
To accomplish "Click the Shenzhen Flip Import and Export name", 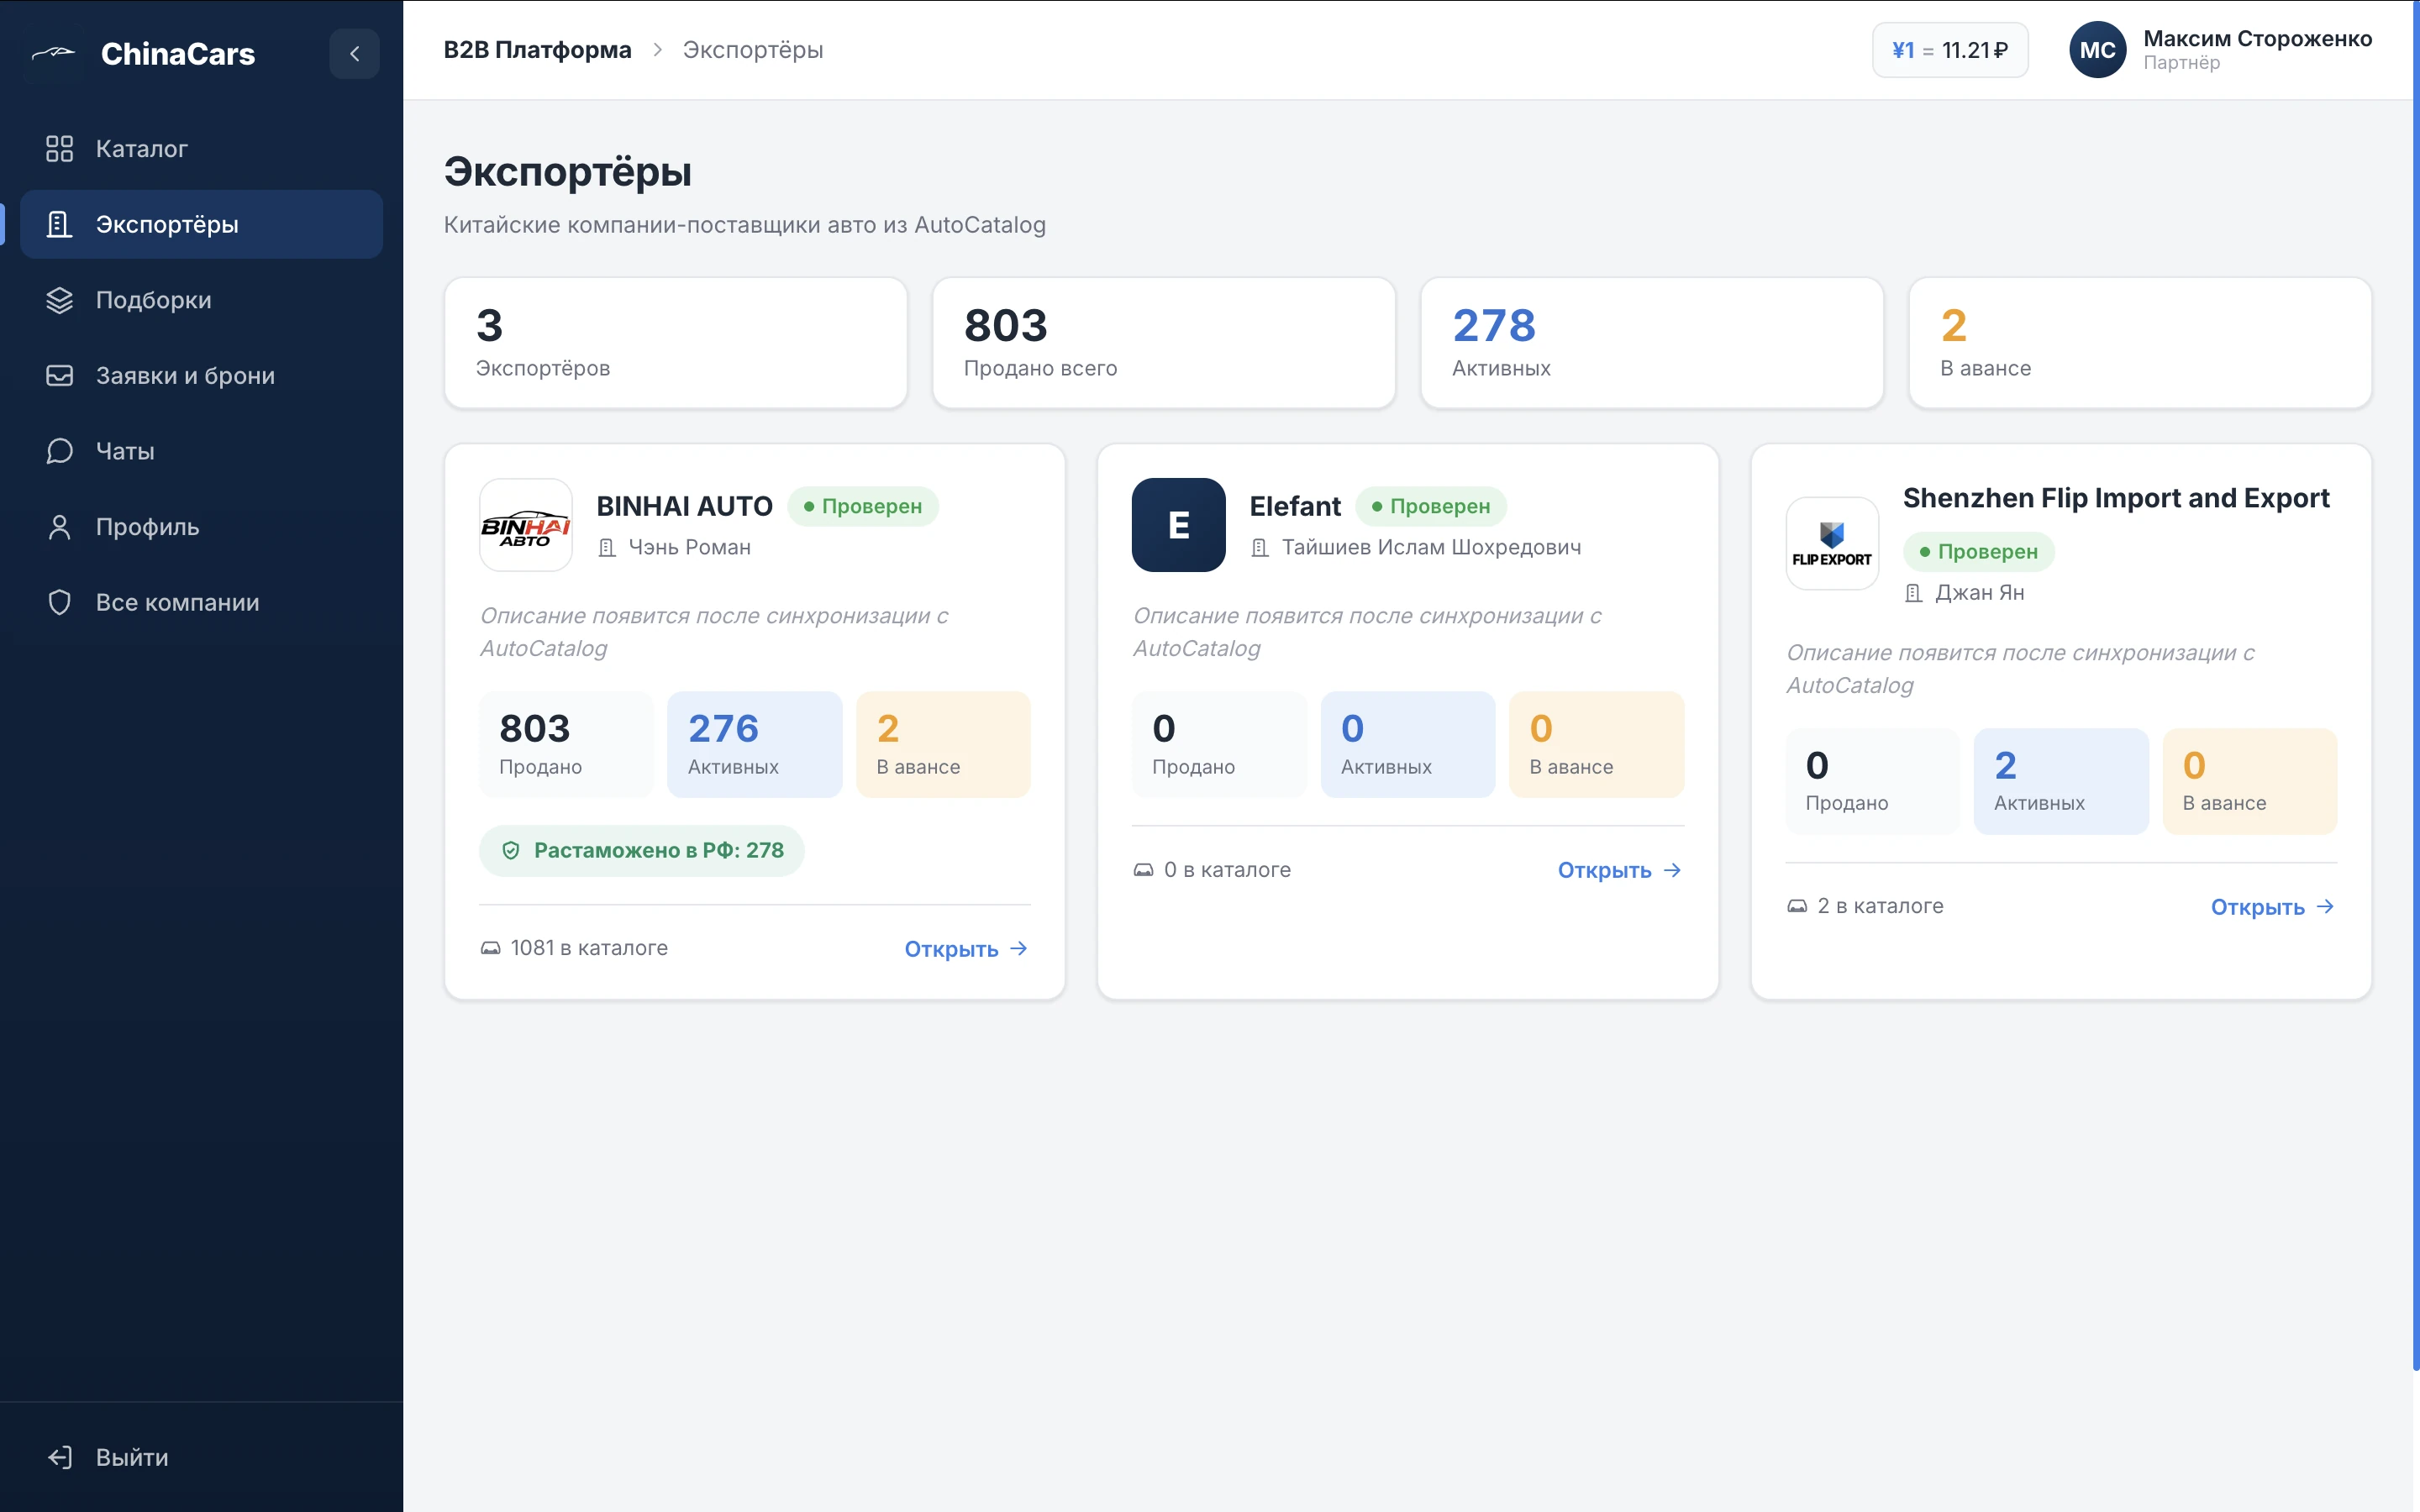I will 2116,498.
